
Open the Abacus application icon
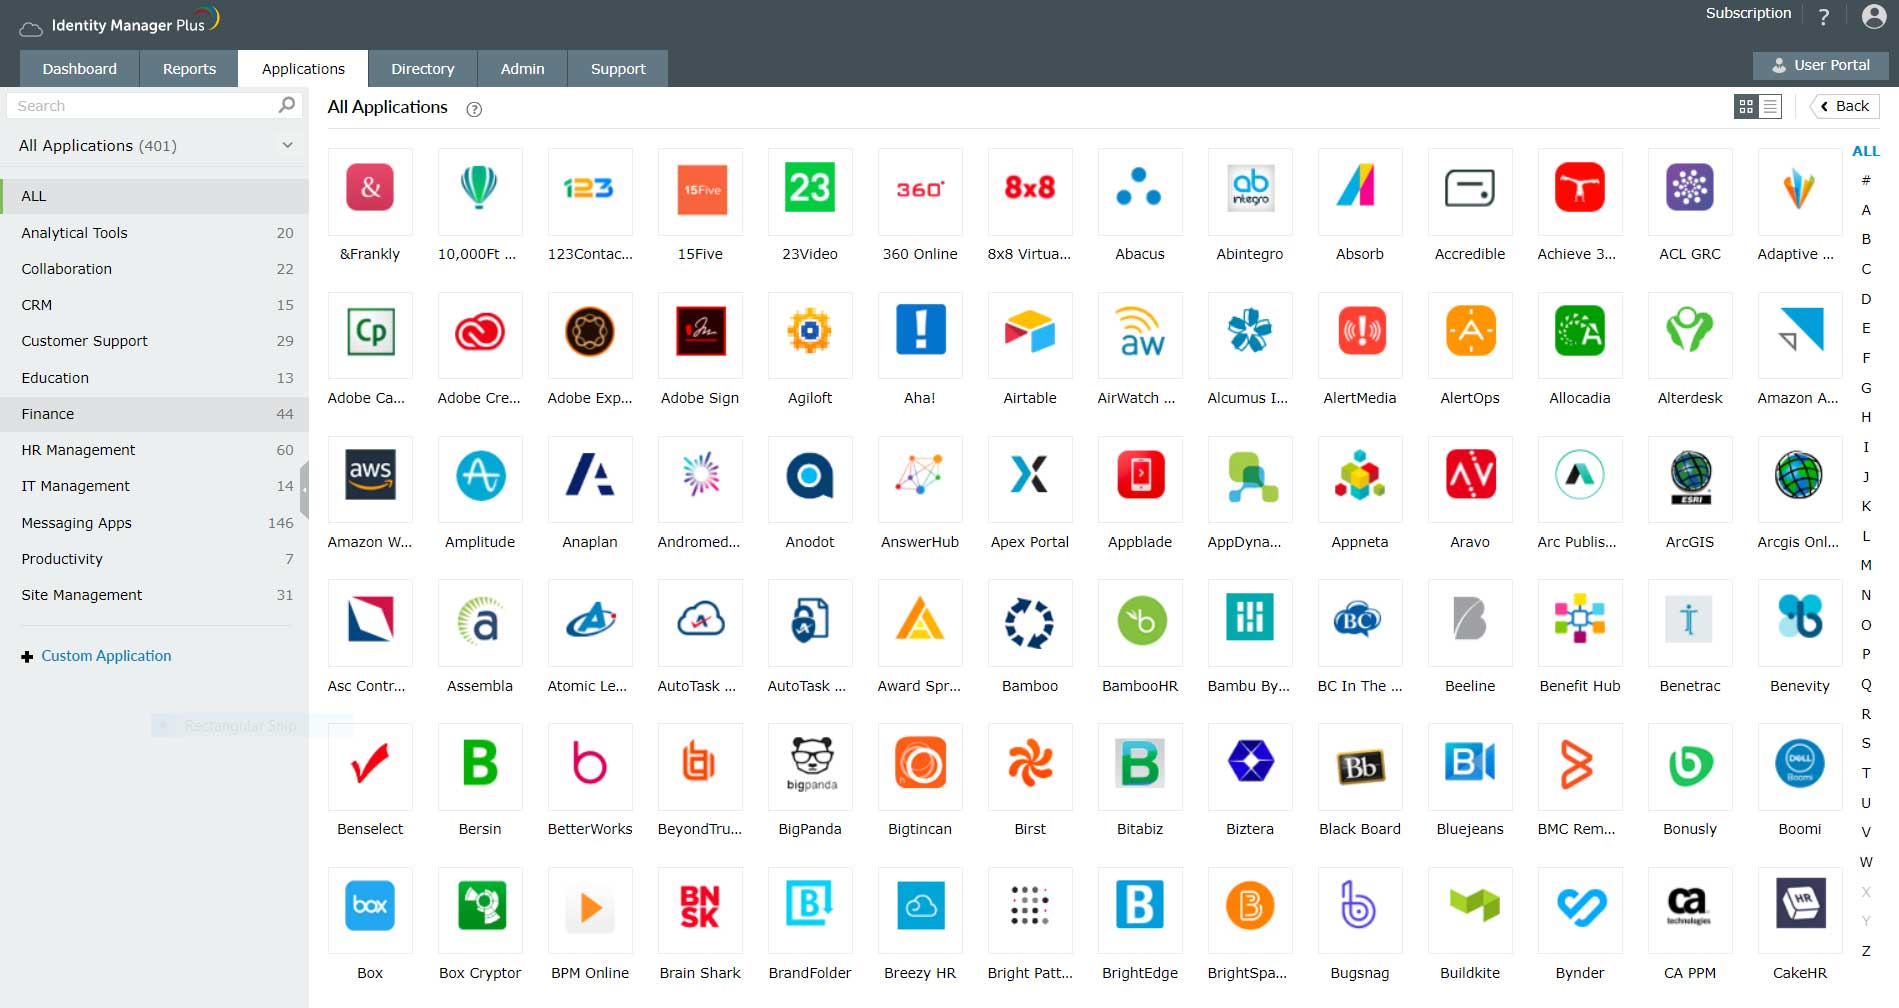[x=1140, y=189]
